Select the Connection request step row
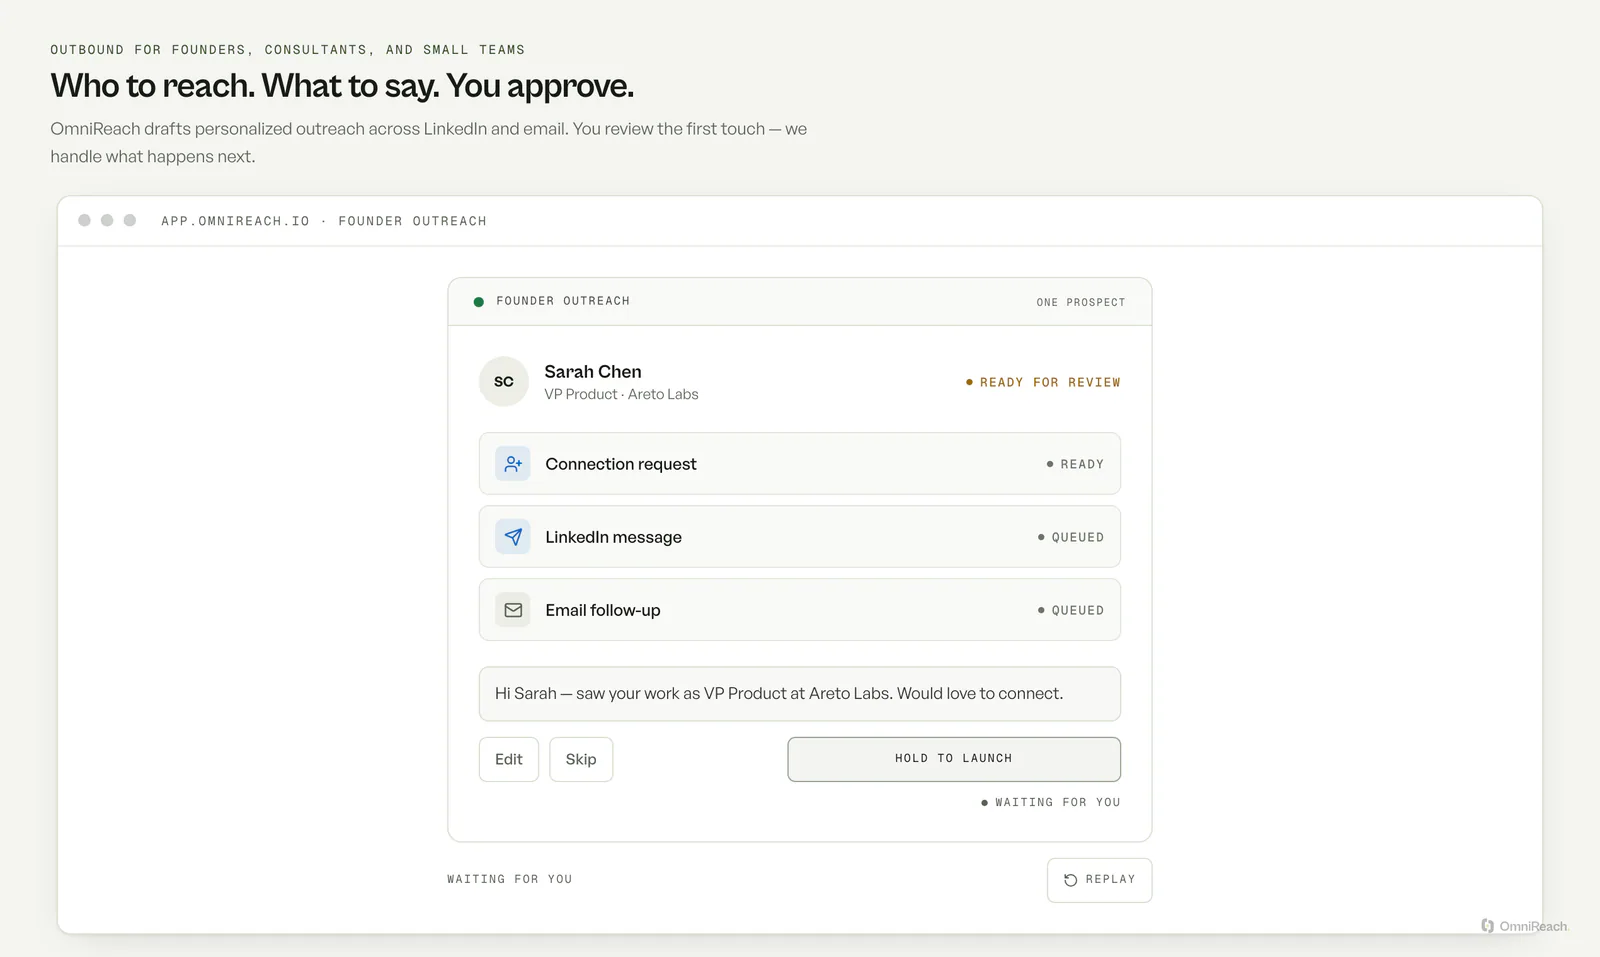1600x957 pixels. coord(800,464)
